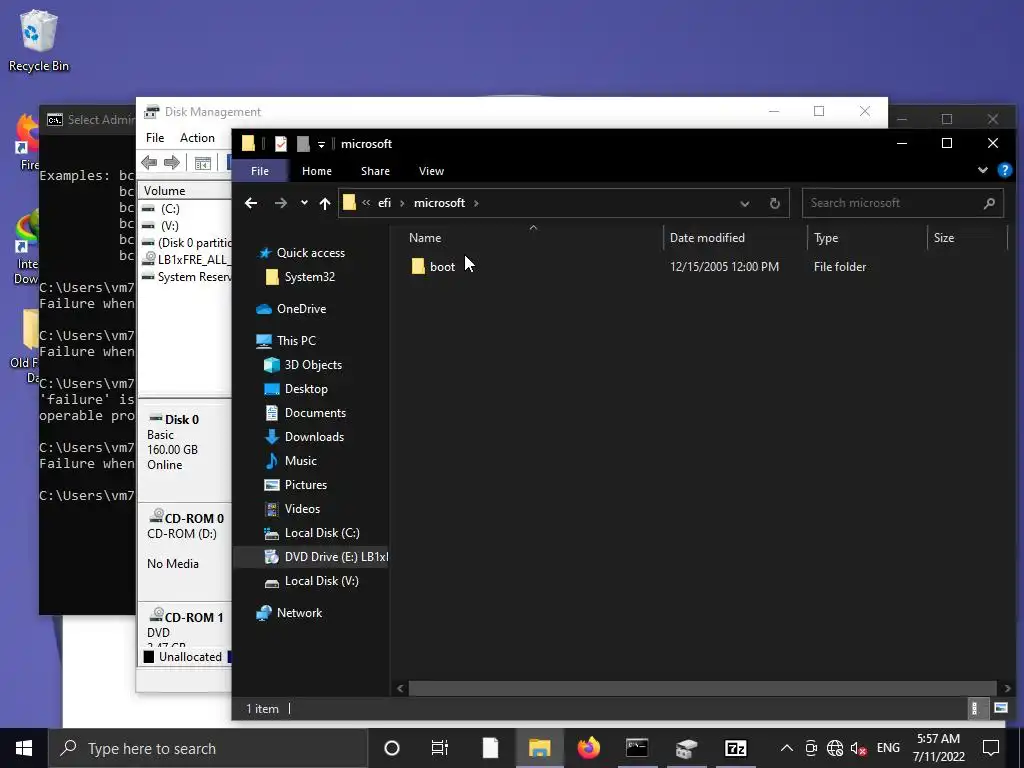Open 7-Zip from the taskbar
1024x768 pixels.
pyautogui.click(x=735, y=748)
